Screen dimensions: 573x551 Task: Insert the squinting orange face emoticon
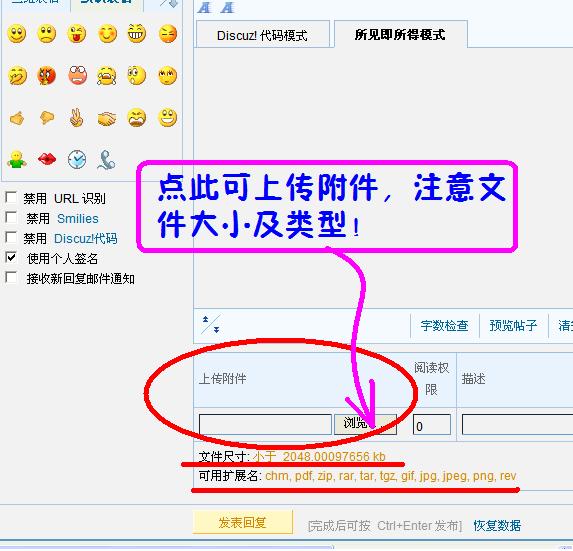(x=168, y=34)
